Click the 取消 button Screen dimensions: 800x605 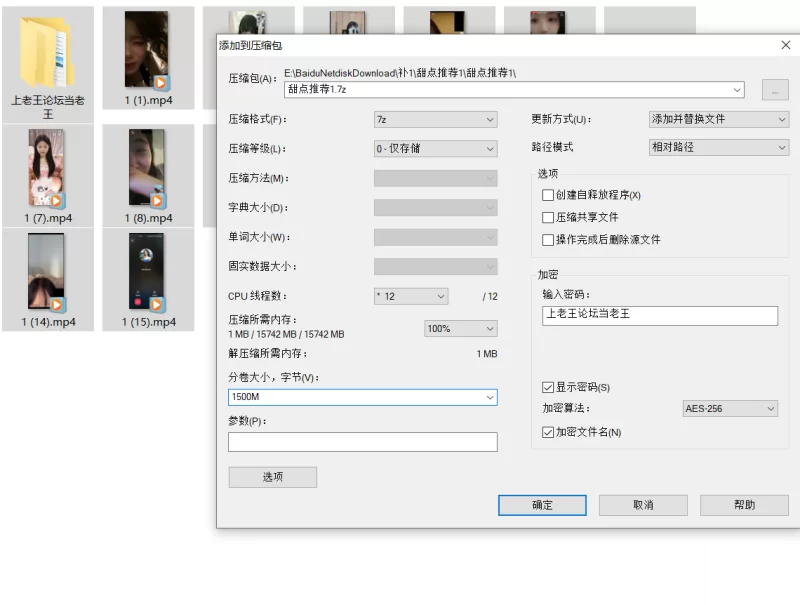click(643, 505)
